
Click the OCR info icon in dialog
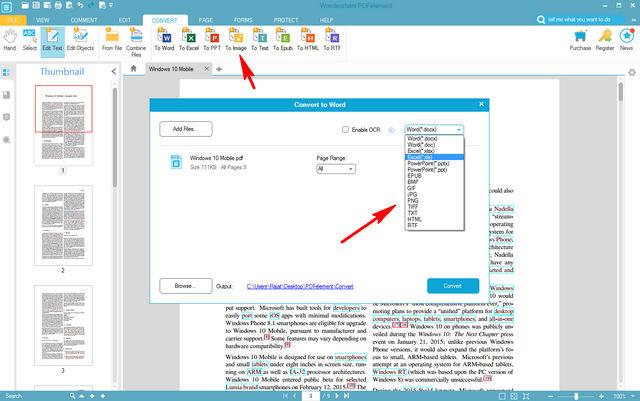(391, 130)
